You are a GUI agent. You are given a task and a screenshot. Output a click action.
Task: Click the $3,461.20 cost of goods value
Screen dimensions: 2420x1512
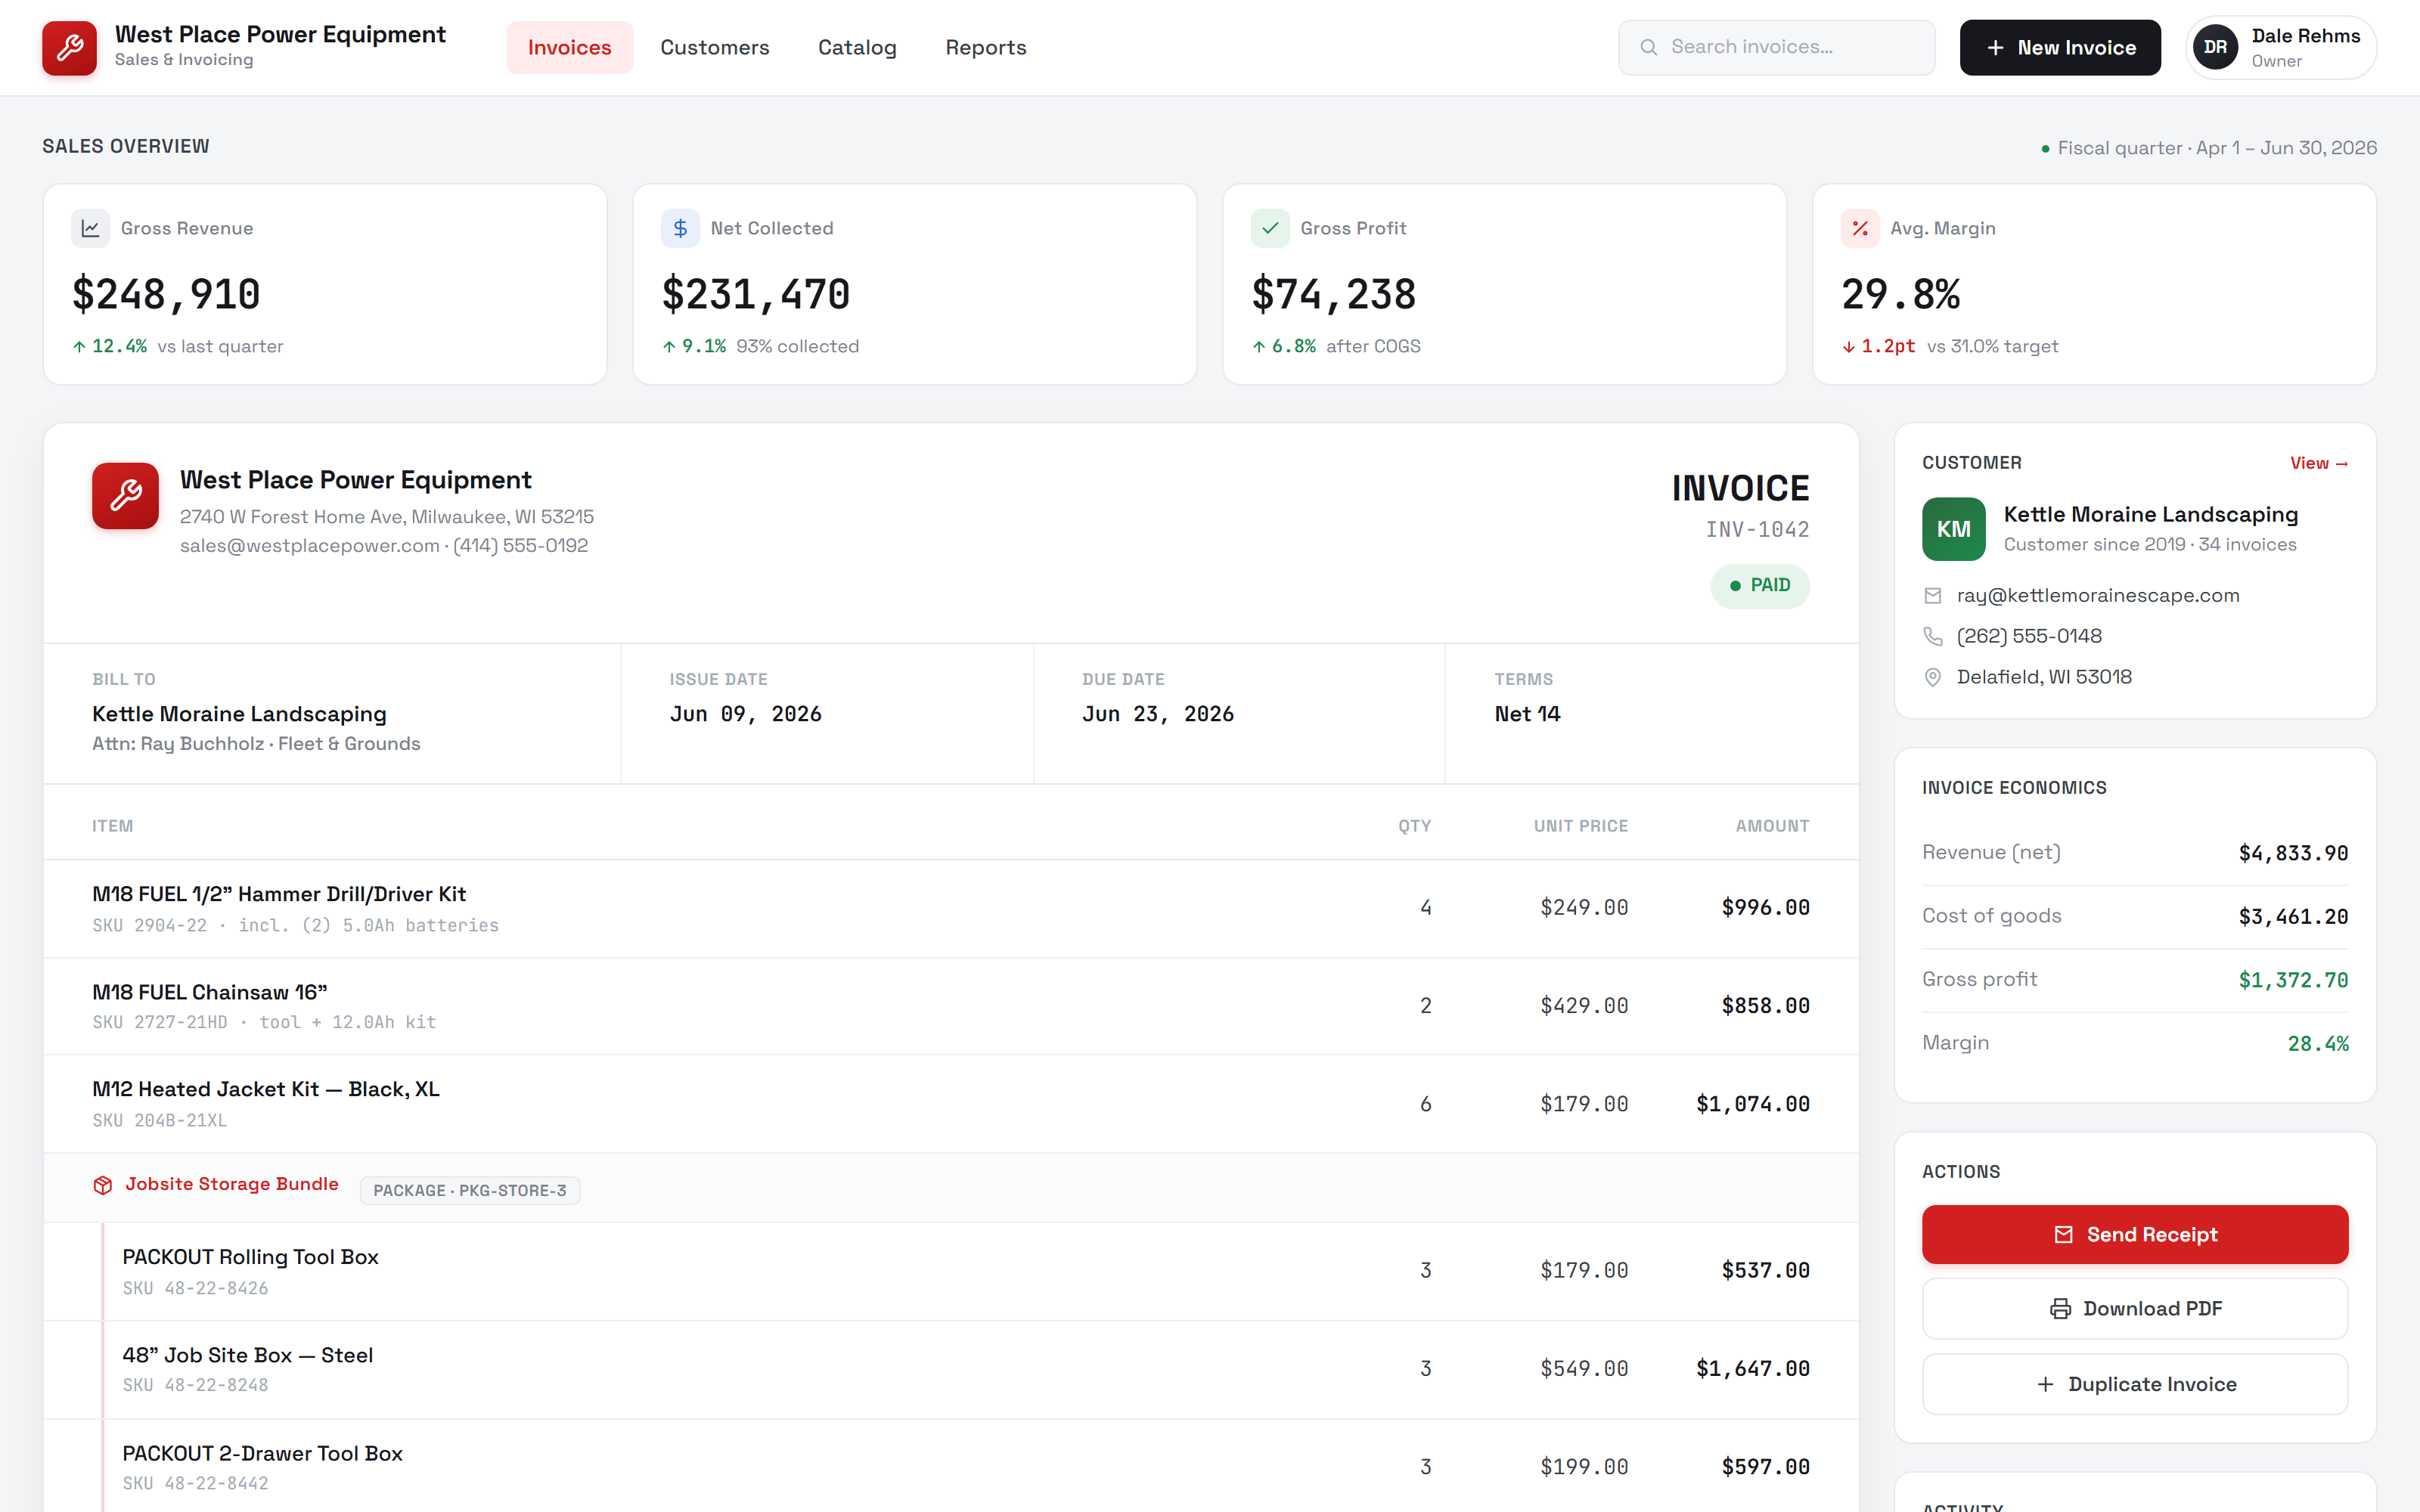2293,916
